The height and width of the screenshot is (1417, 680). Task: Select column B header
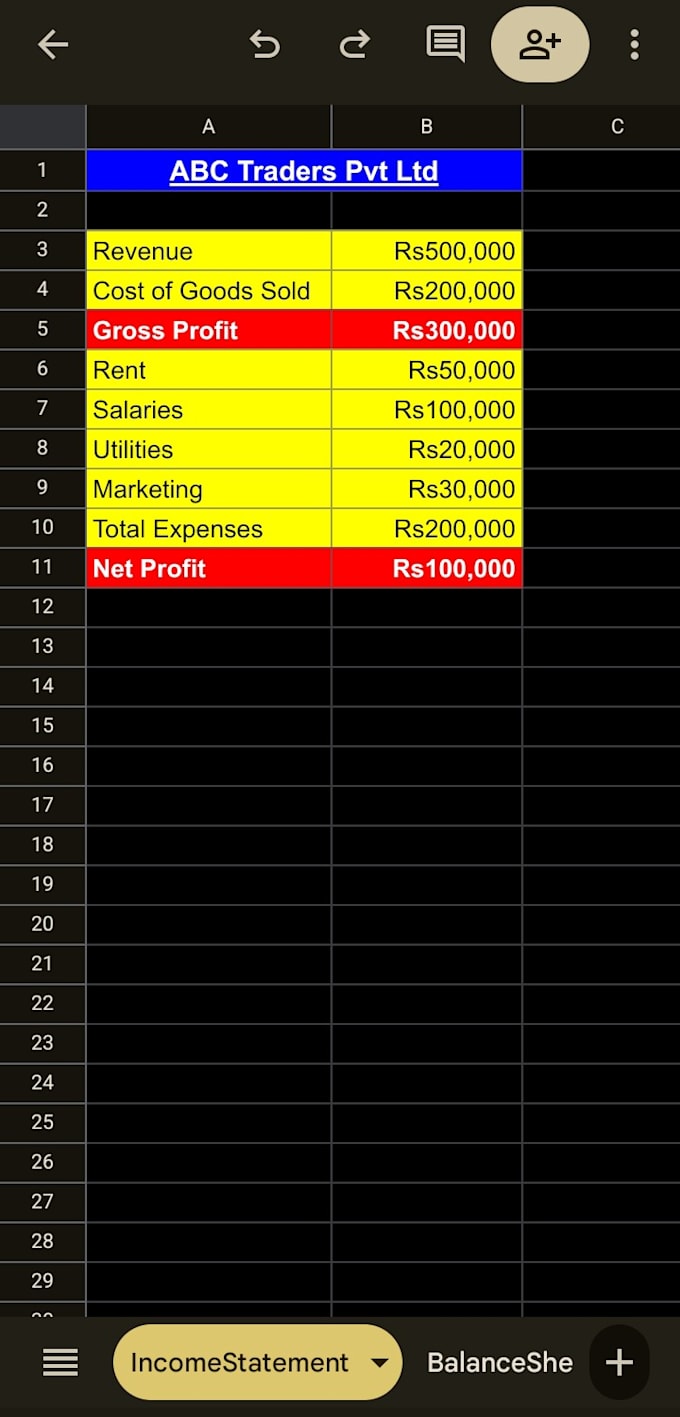tap(427, 127)
